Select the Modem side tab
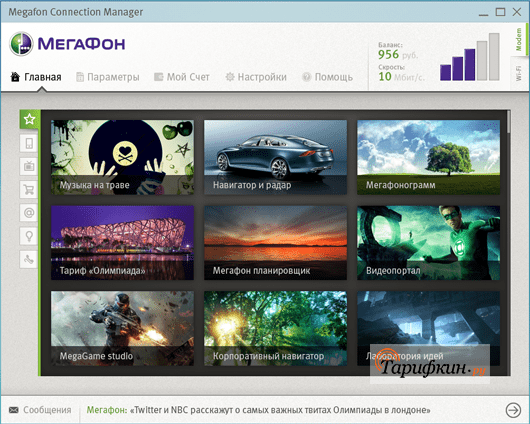The width and height of the screenshot is (530, 424). click(519, 40)
